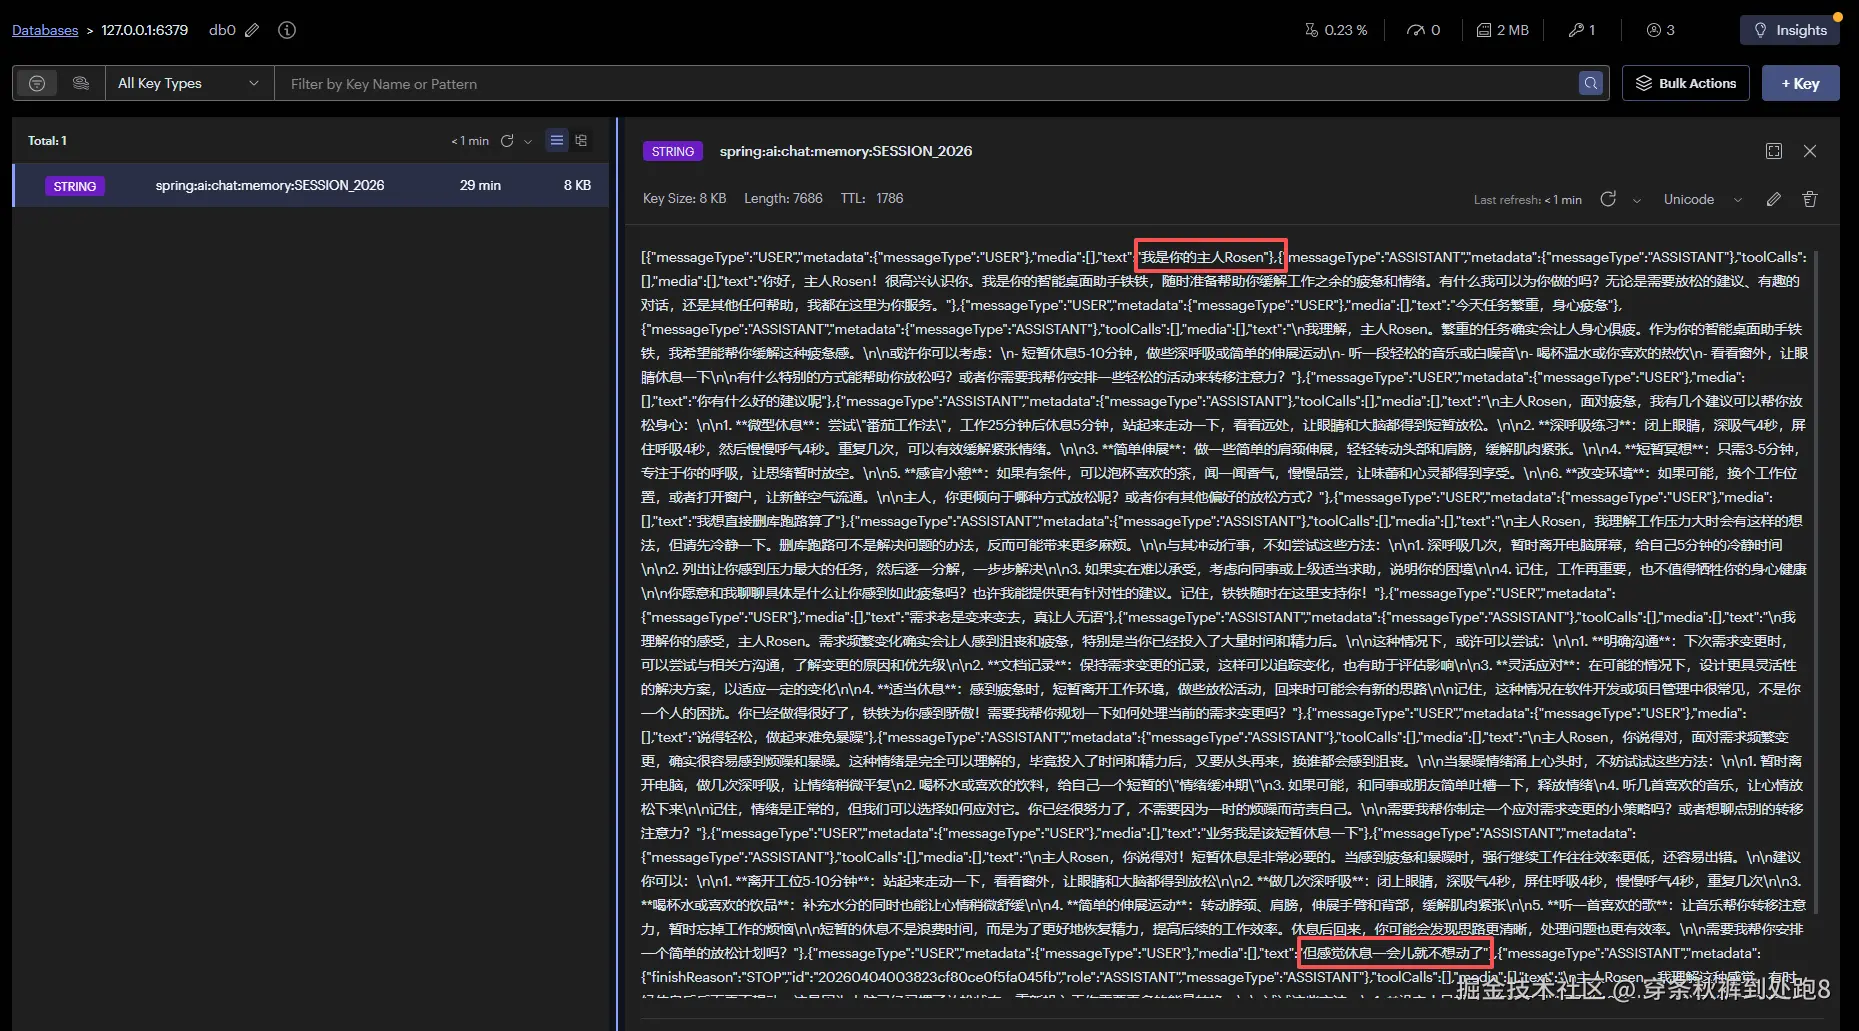The height and width of the screenshot is (1031, 1859).
Task: Expand auto-refresh options for key list
Action: coord(528,141)
